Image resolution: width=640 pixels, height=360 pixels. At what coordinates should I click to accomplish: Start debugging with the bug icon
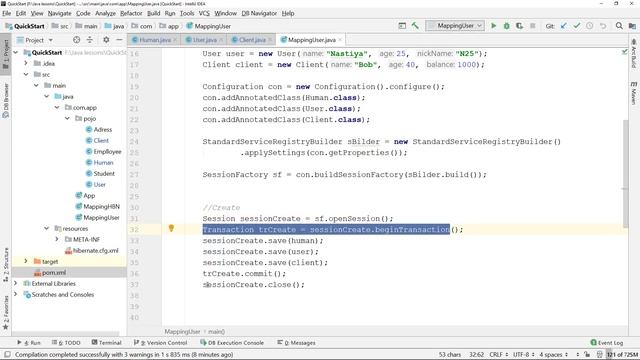pos(507,26)
